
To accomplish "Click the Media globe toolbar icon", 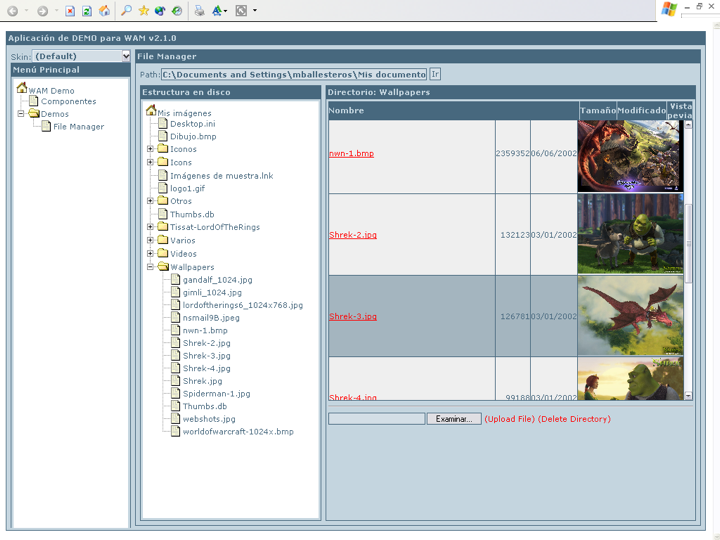I will click(x=160, y=10).
